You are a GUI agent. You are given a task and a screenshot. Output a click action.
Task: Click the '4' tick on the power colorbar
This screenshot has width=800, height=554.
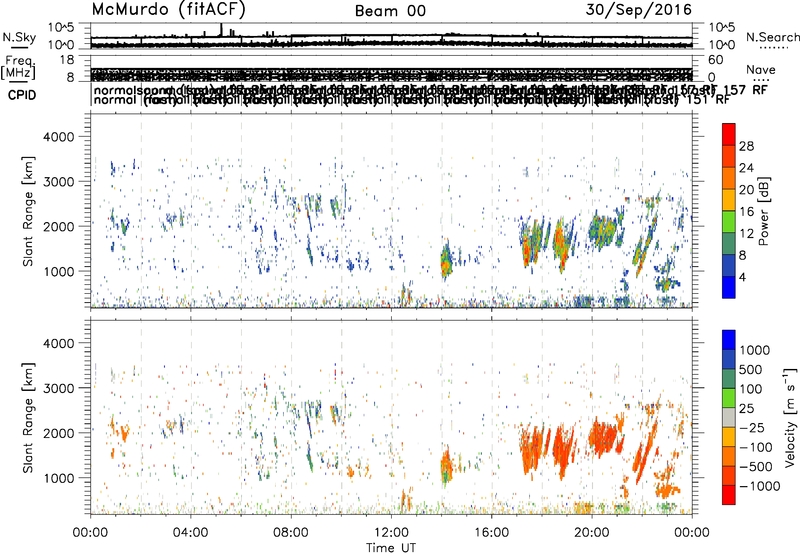tap(742, 277)
